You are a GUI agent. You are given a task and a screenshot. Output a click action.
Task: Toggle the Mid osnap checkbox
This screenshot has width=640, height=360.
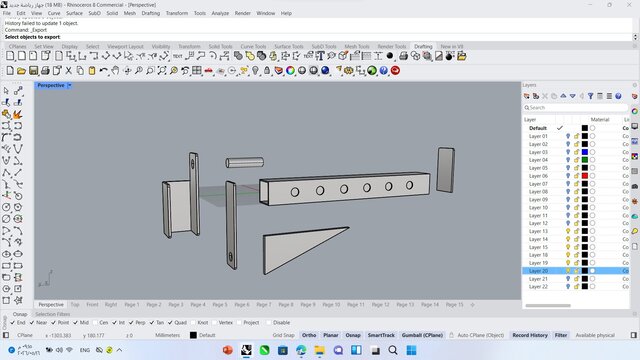point(76,322)
